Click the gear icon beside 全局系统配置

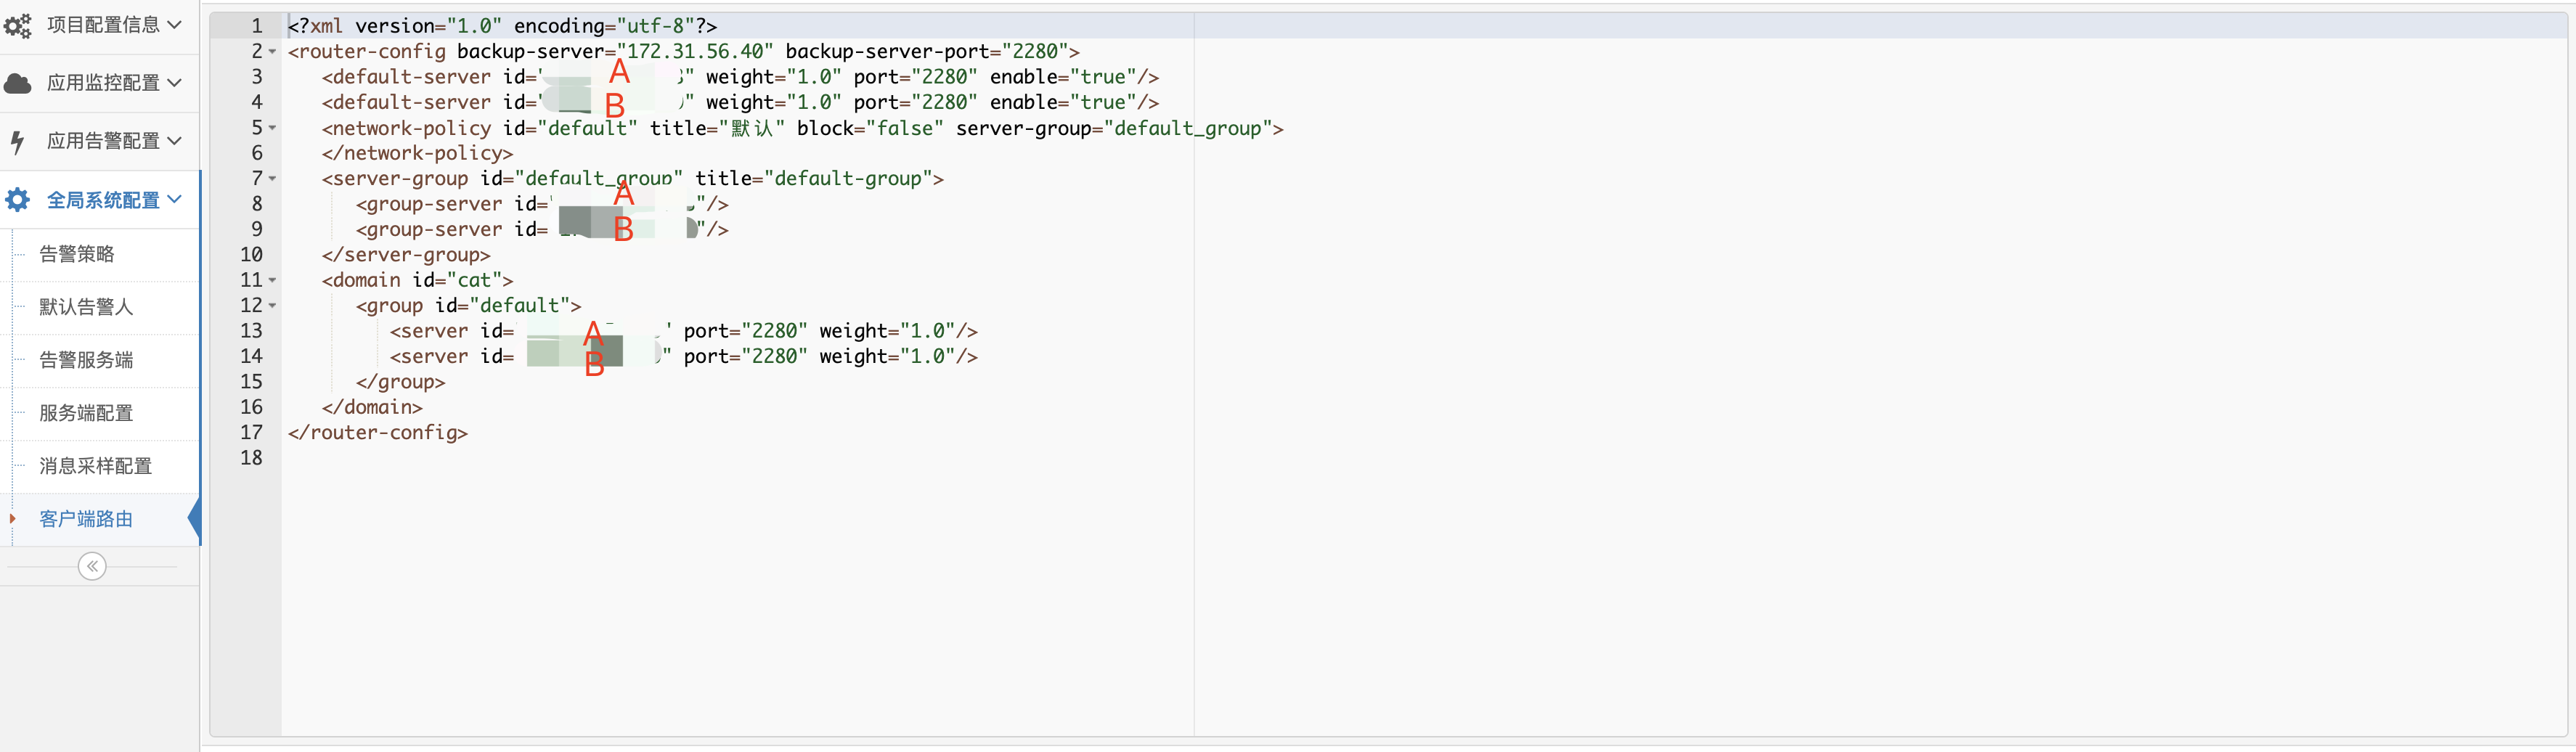tap(17, 200)
